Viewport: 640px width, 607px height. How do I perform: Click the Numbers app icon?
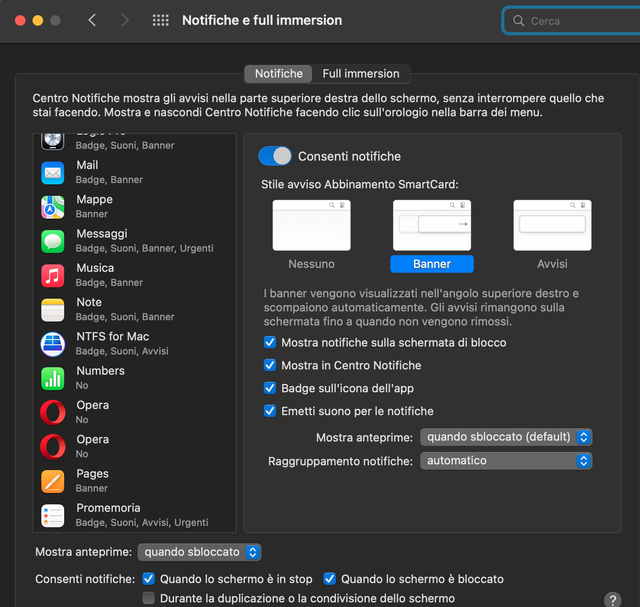(53, 378)
